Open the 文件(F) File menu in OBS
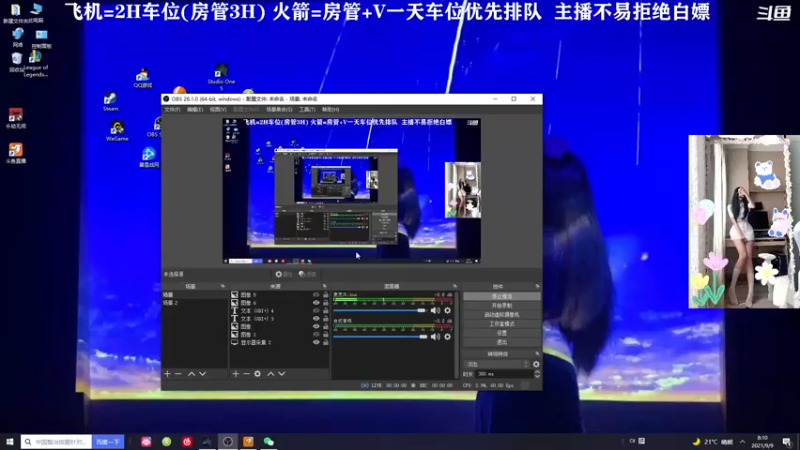This screenshot has width=800, height=450. click(x=172, y=109)
